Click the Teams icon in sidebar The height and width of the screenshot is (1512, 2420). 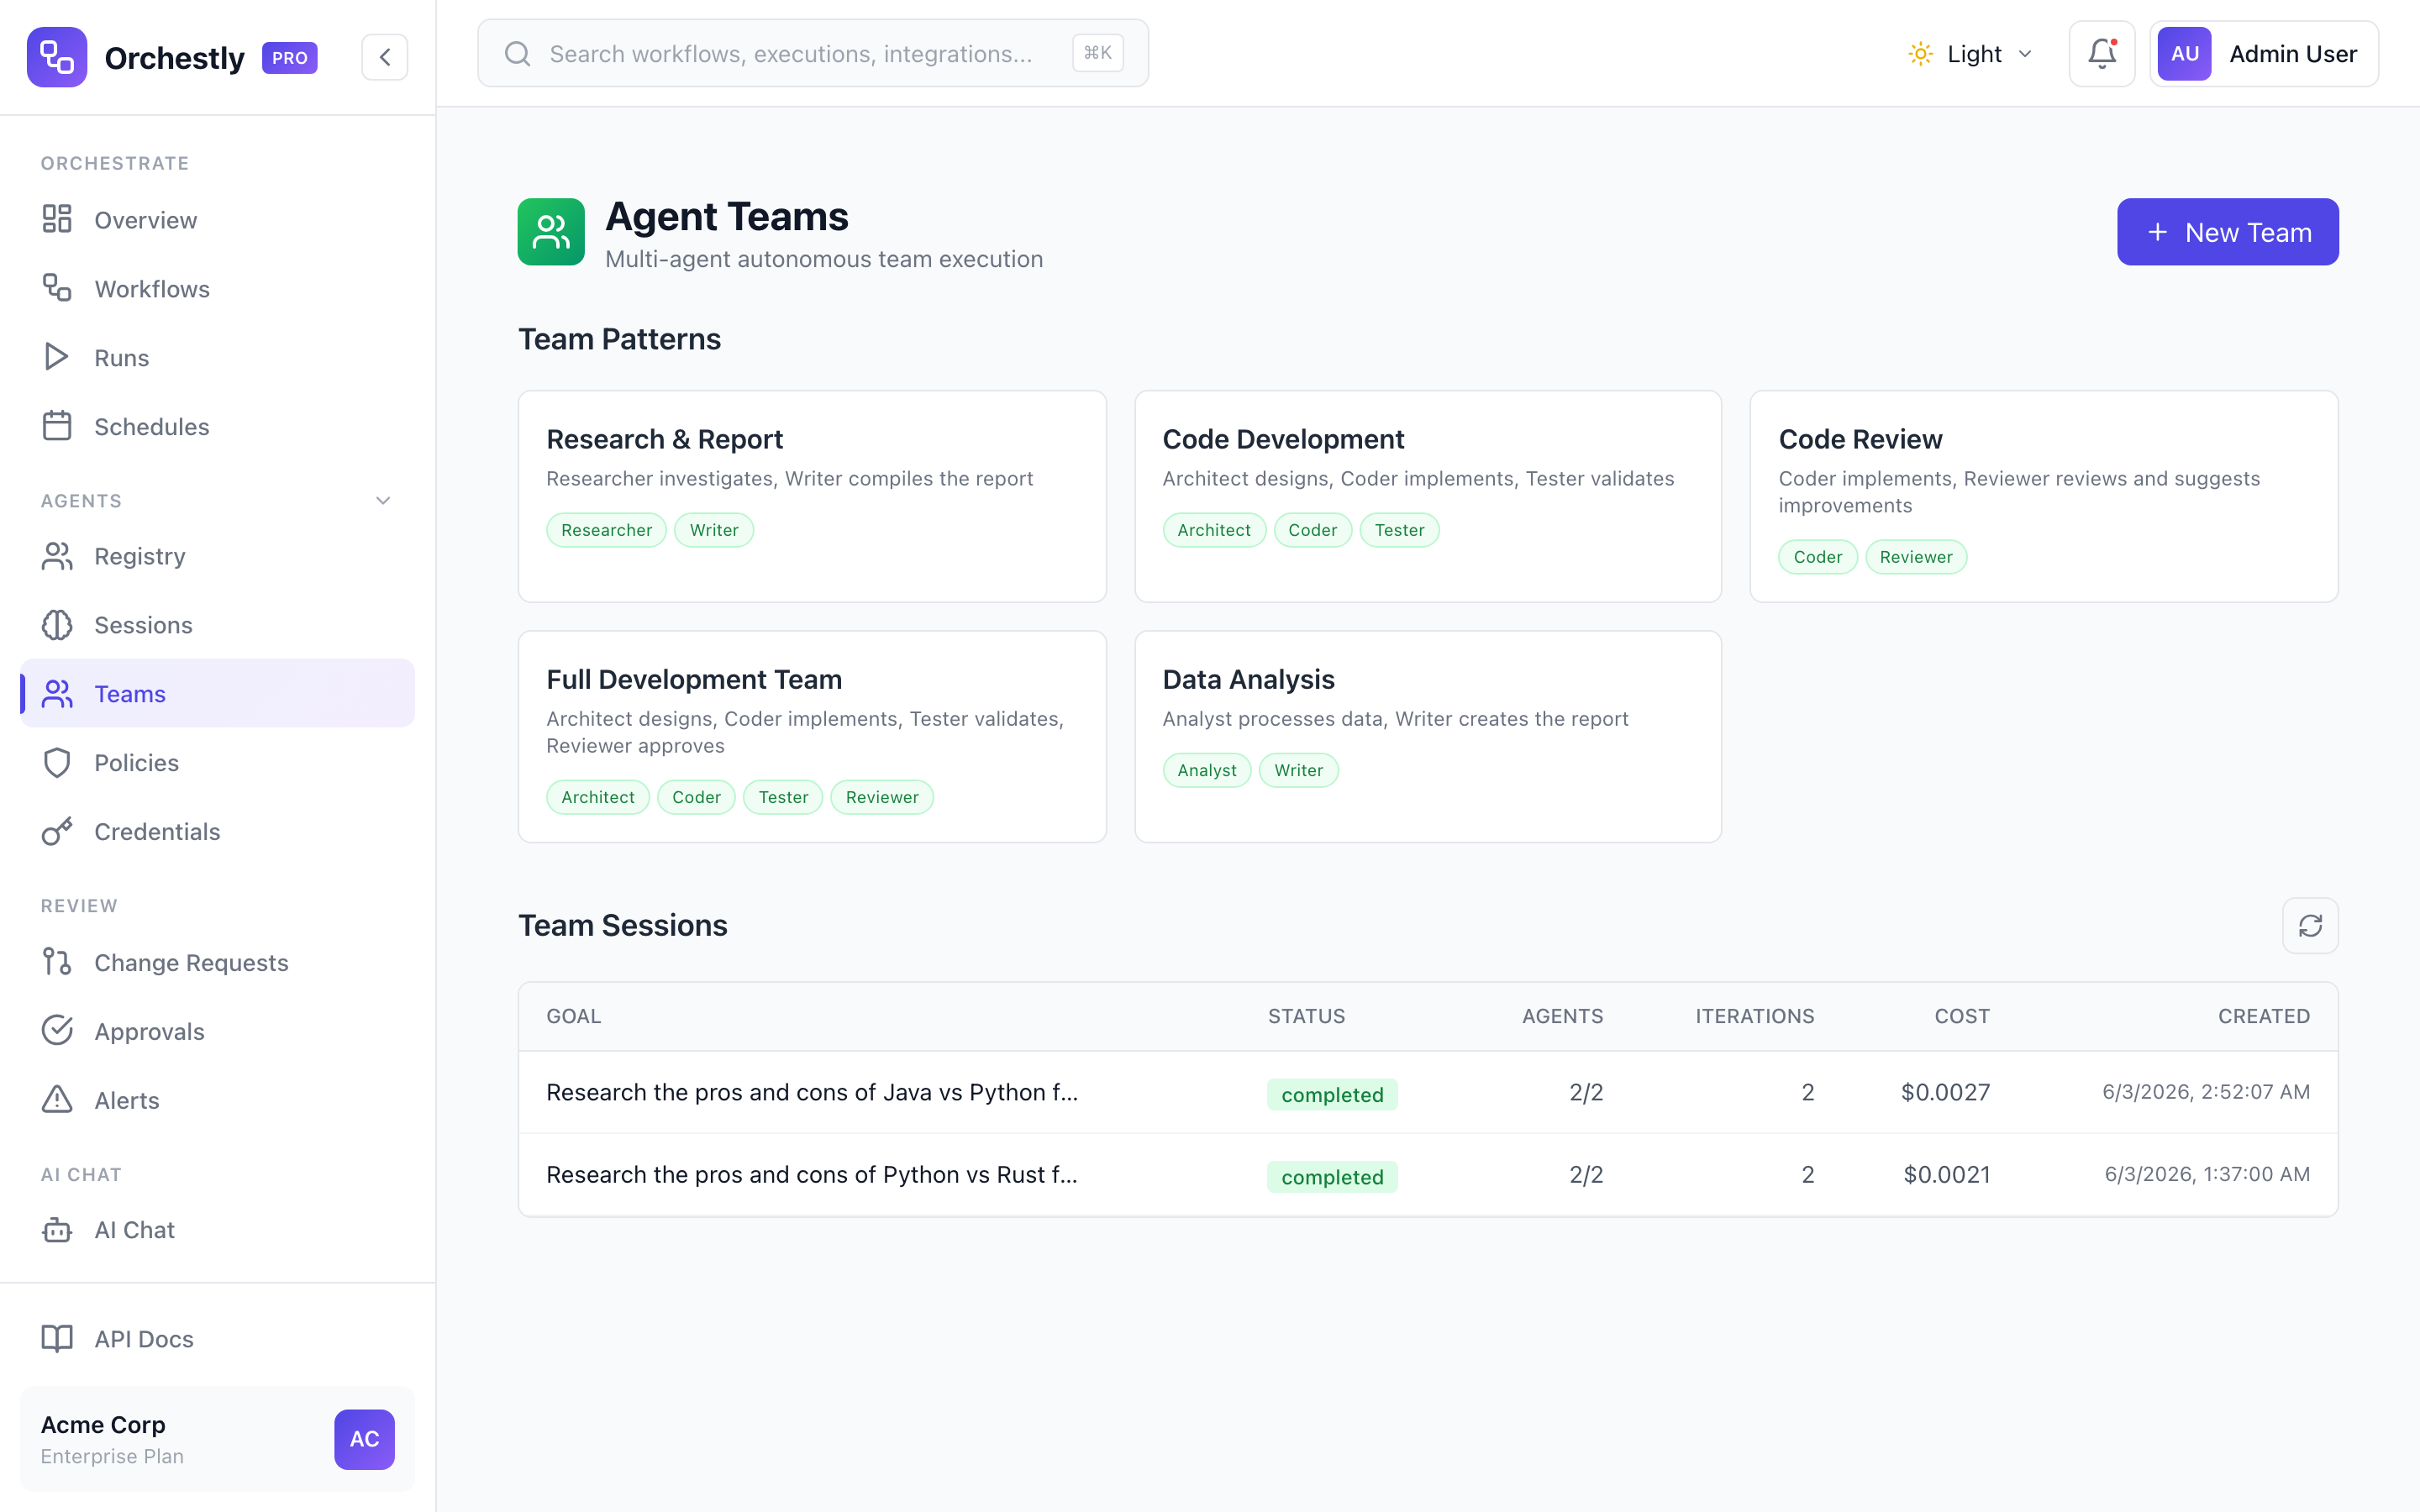57,694
